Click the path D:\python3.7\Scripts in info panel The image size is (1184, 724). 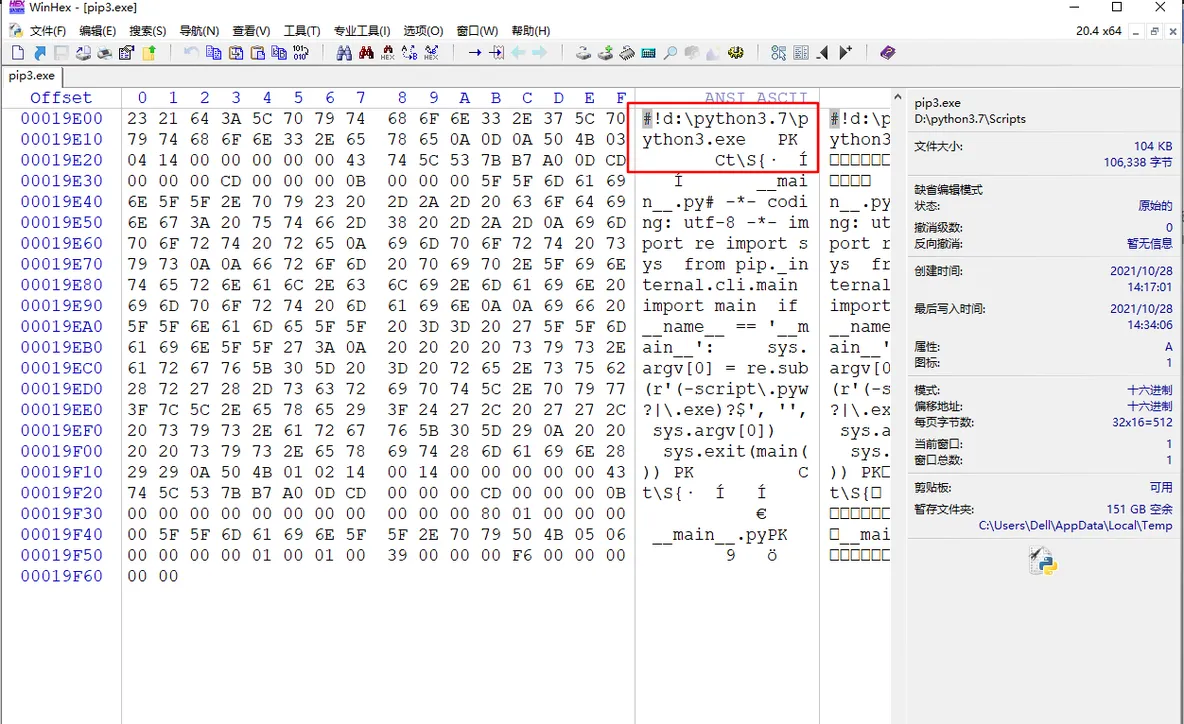coord(970,119)
